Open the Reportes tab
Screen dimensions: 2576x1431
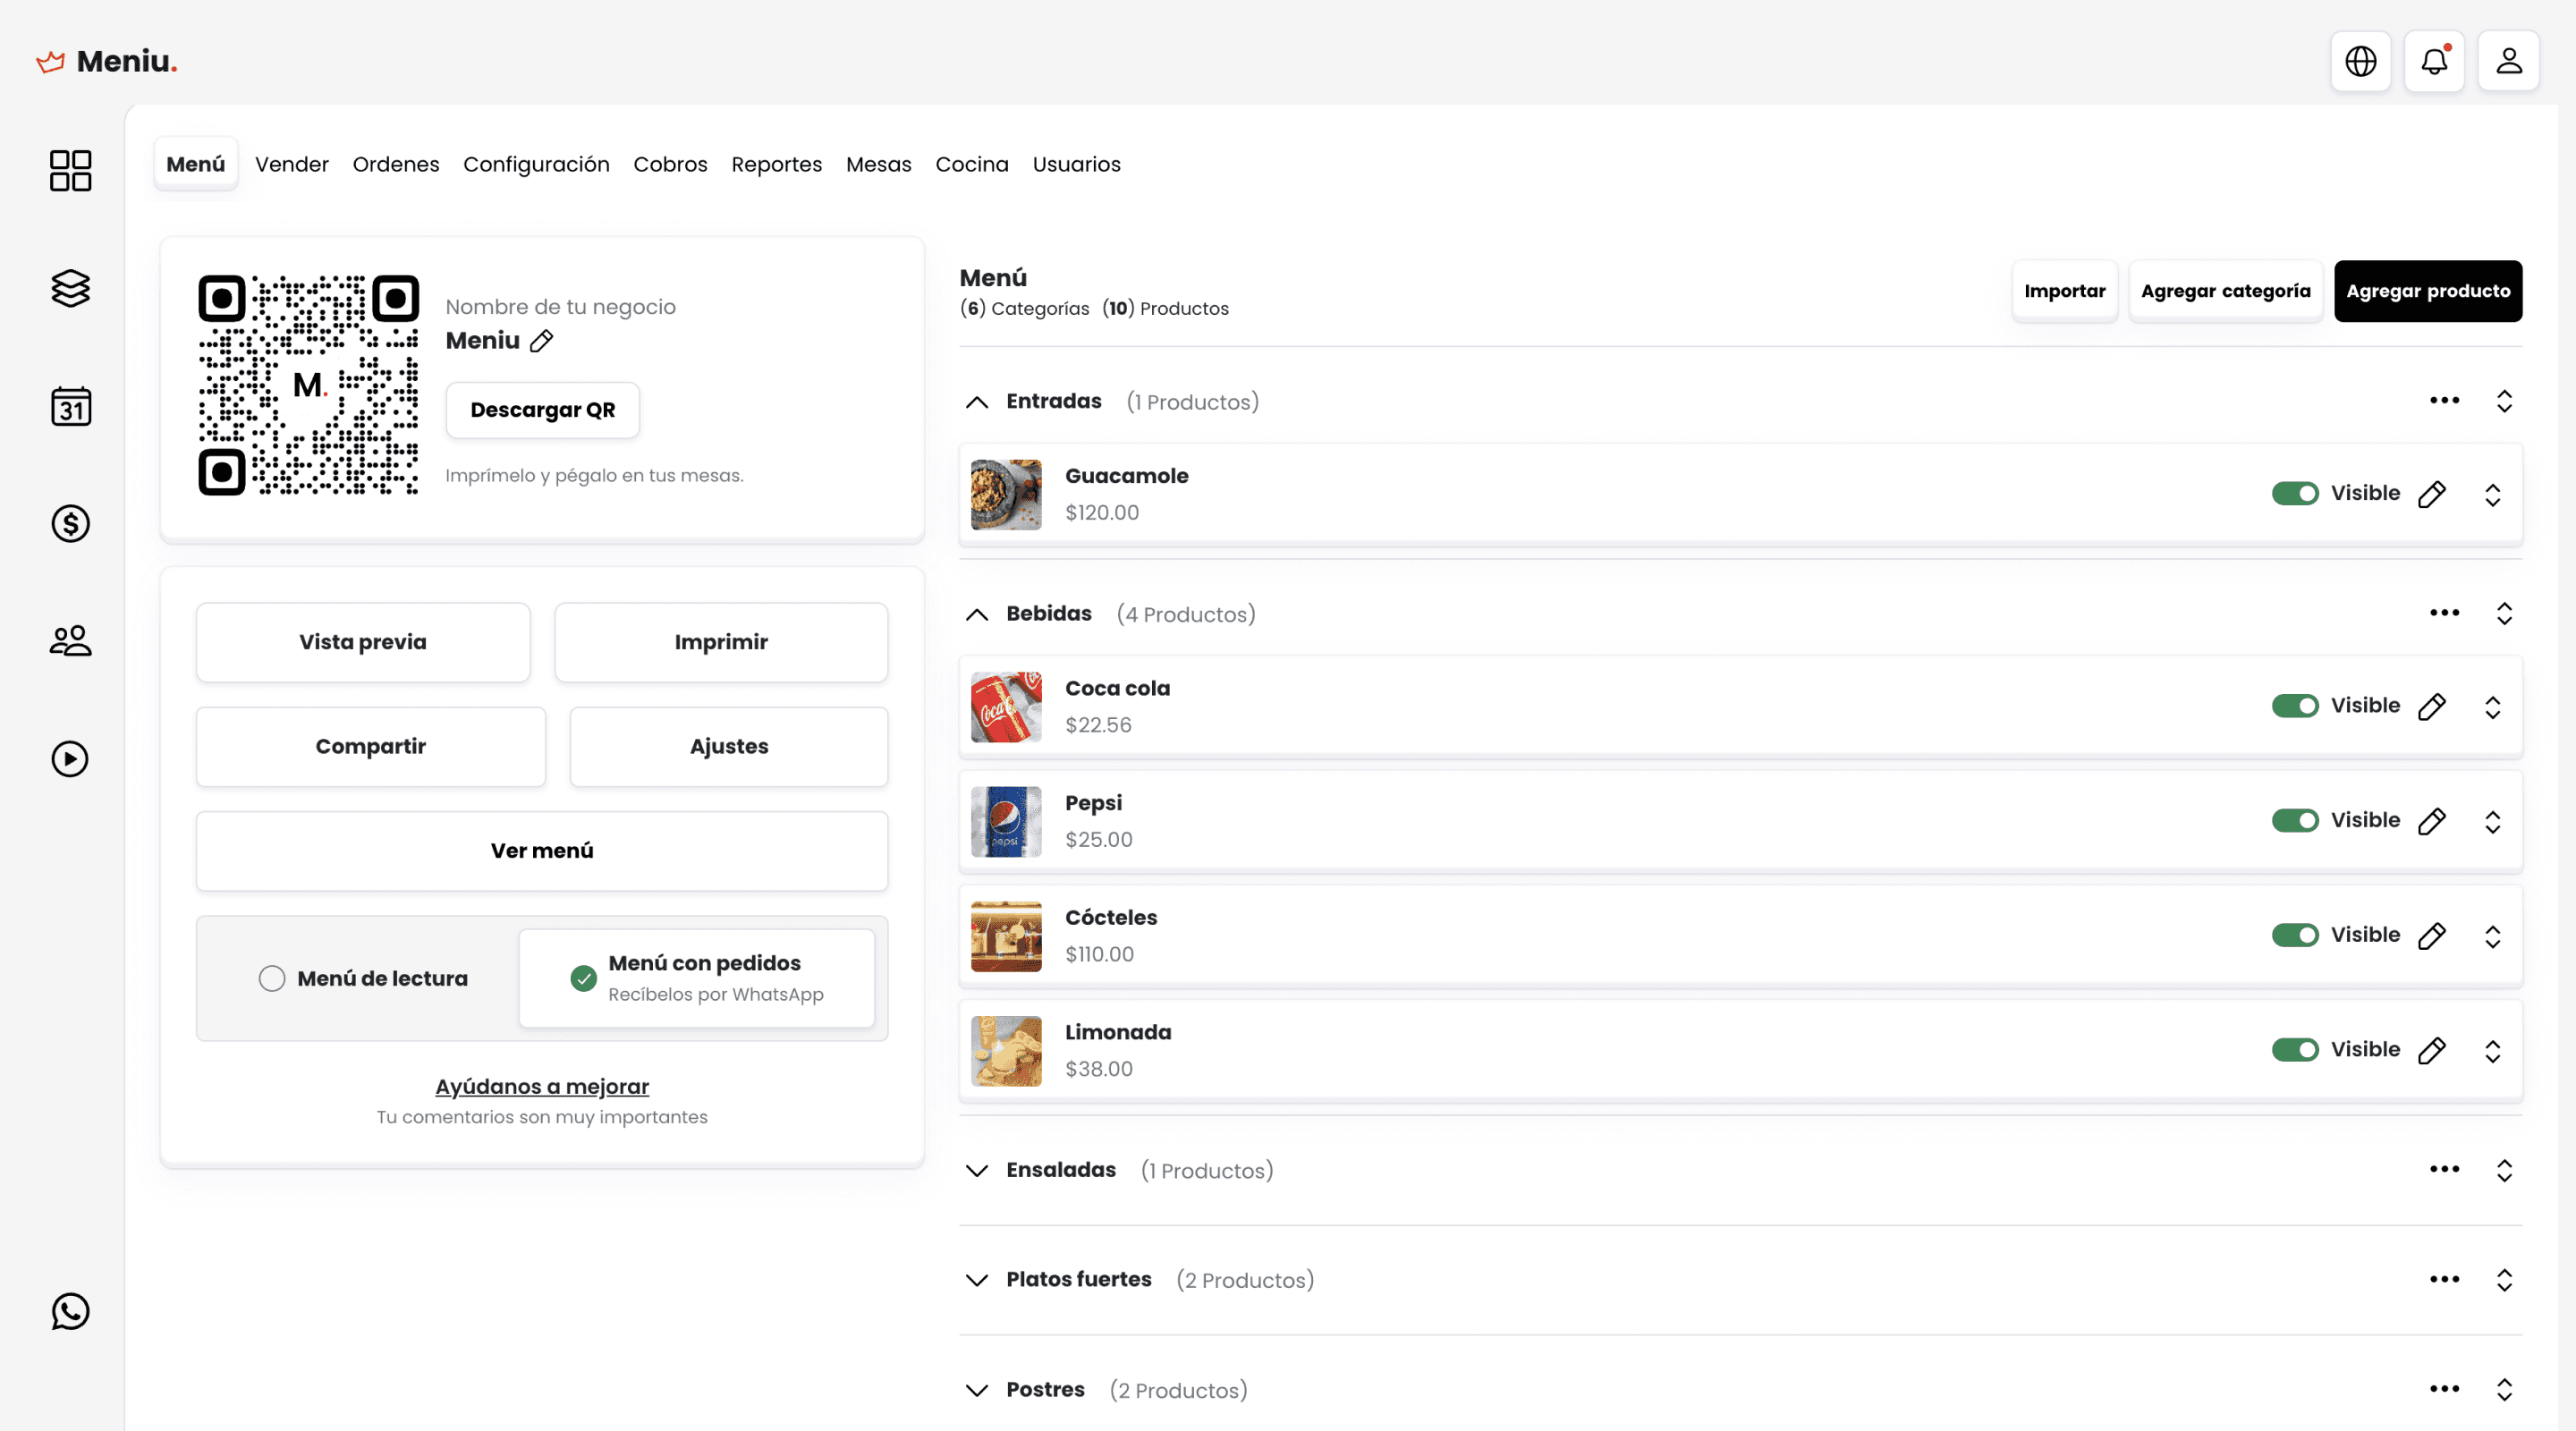point(776,164)
